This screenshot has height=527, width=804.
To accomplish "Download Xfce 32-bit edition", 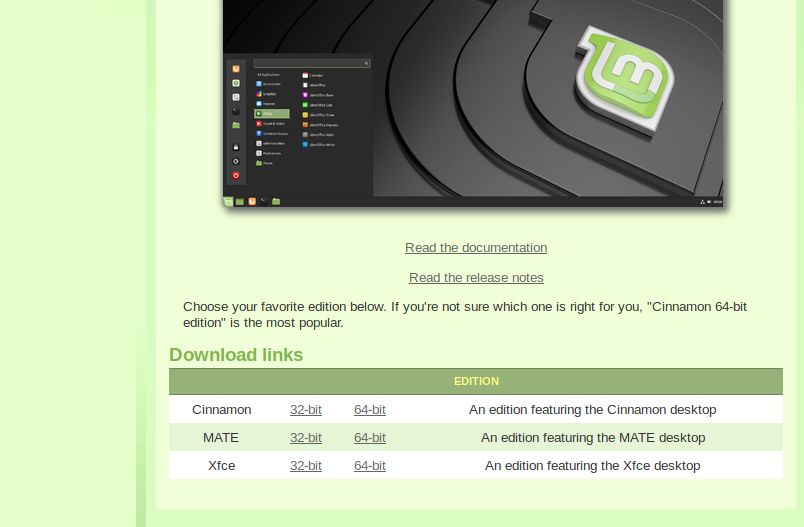I will pyautogui.click(x=306, y=465).
